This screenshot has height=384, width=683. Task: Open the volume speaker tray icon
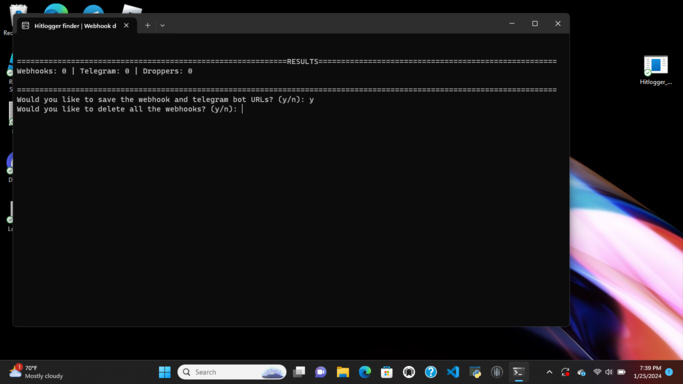pyautogui.click(x=609, y=372)
